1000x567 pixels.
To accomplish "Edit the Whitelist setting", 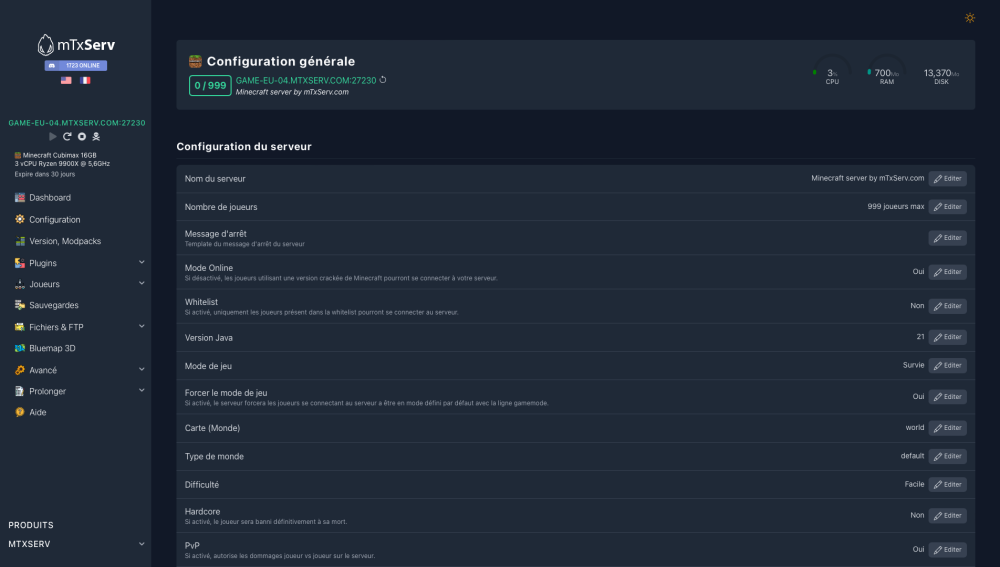I will tap(947, 306).
